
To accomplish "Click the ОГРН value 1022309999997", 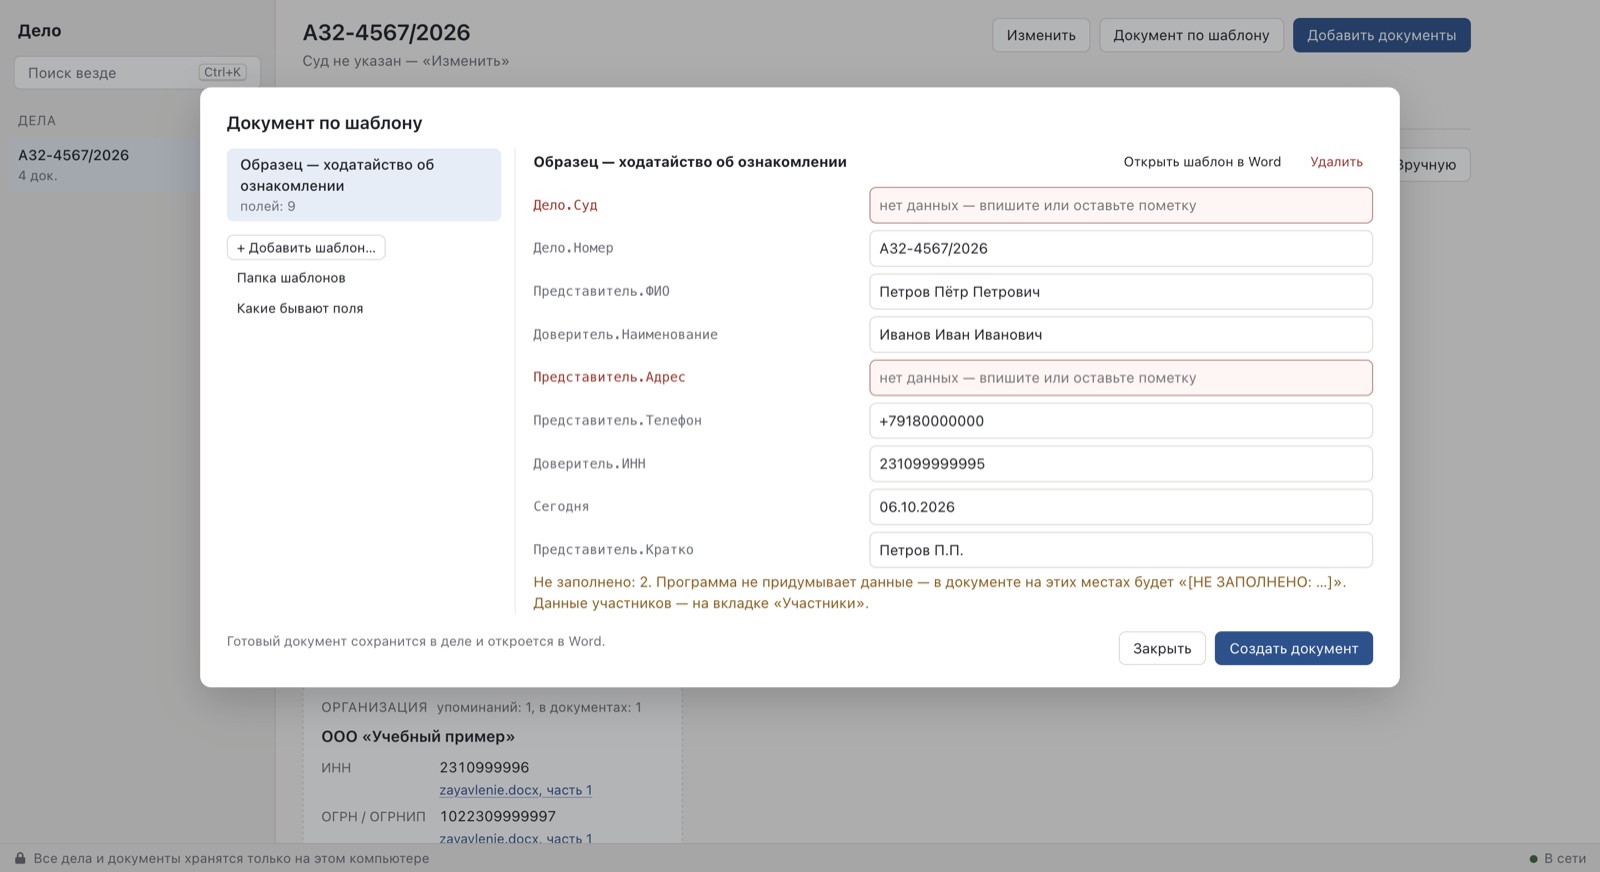I will pyautogui.click(x=497, y=816).
